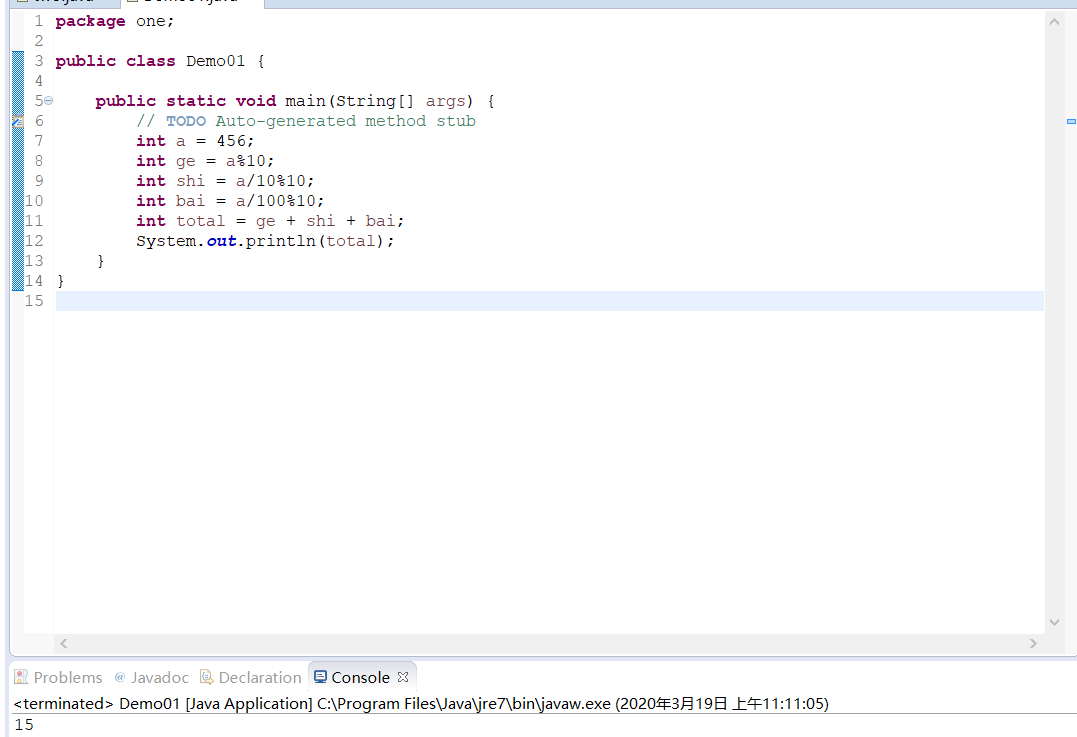The image size is (1077, 737).
Task: Click the TODO task marker on line 6
Action: [18, 121]
